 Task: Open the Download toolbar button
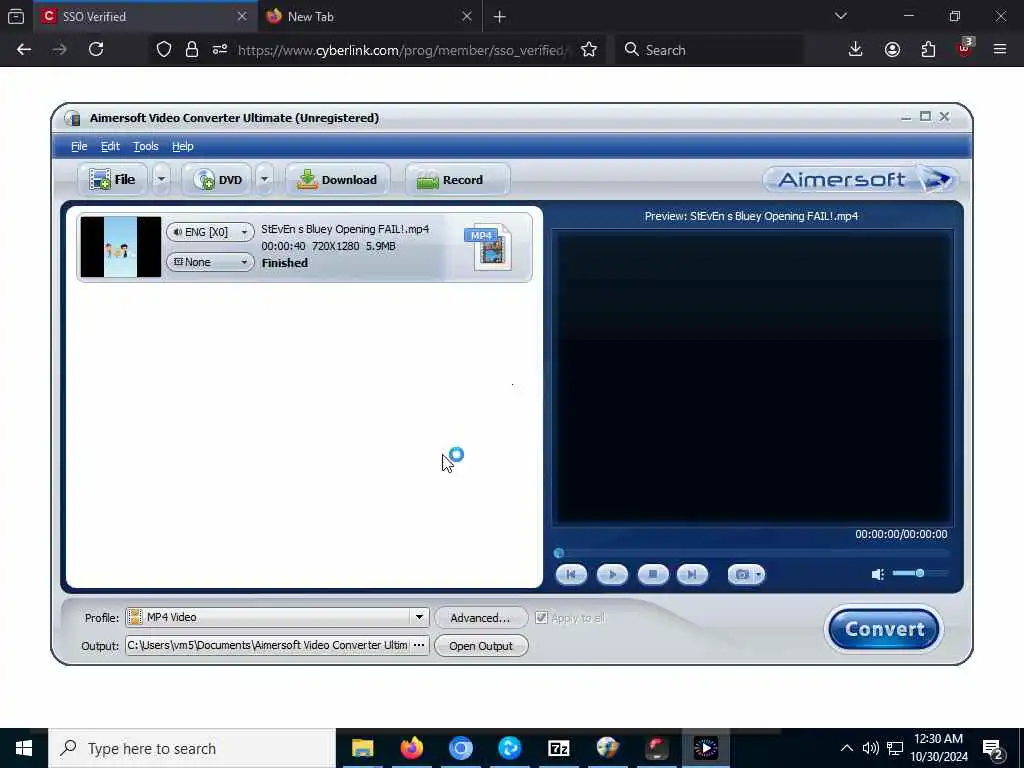click(338, 180)
